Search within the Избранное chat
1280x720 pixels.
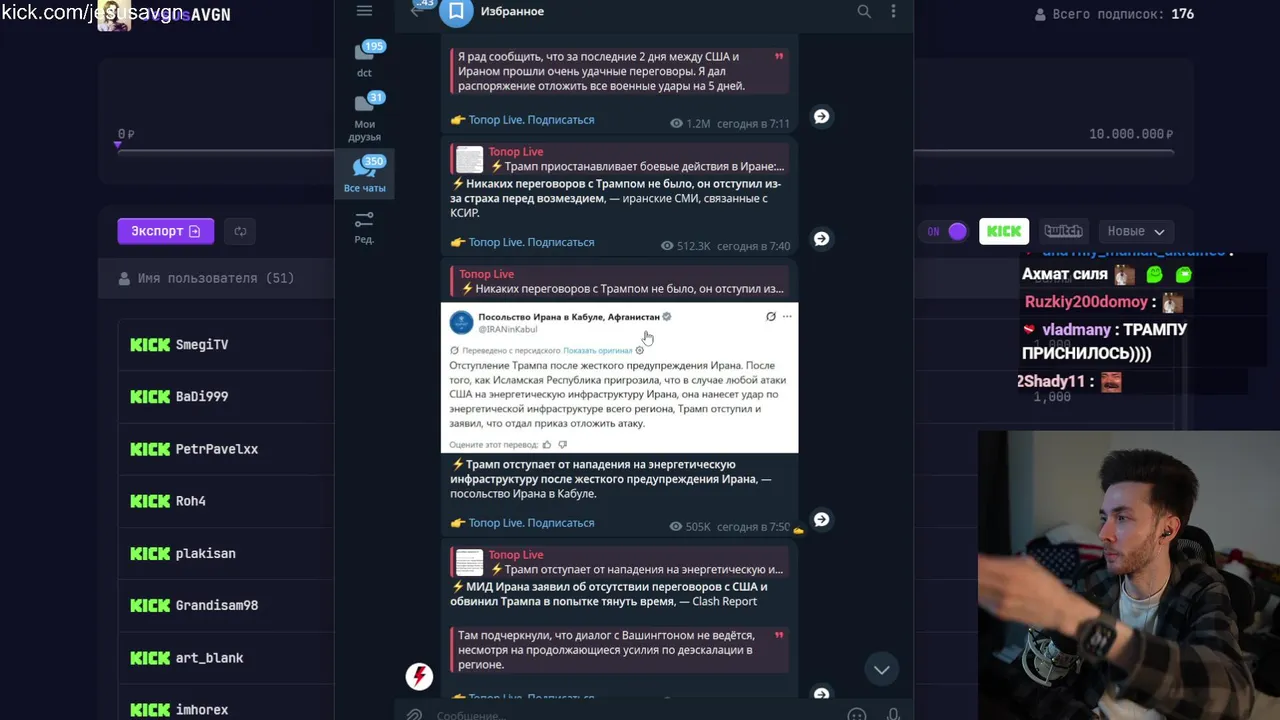864,11
